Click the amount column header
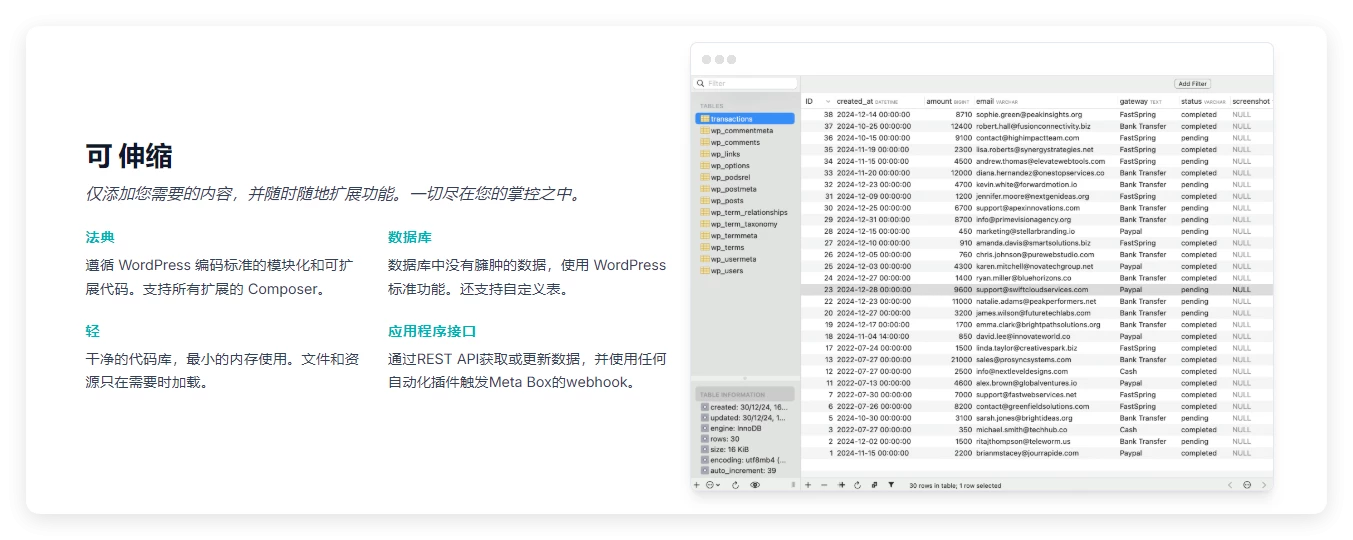1353x540 pixels. coord(947,102)
